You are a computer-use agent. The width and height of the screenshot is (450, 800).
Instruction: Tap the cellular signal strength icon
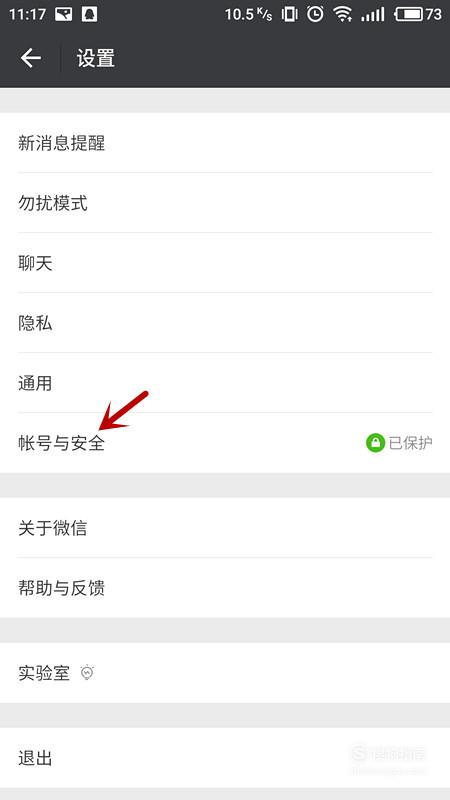[x=372, y=14]
